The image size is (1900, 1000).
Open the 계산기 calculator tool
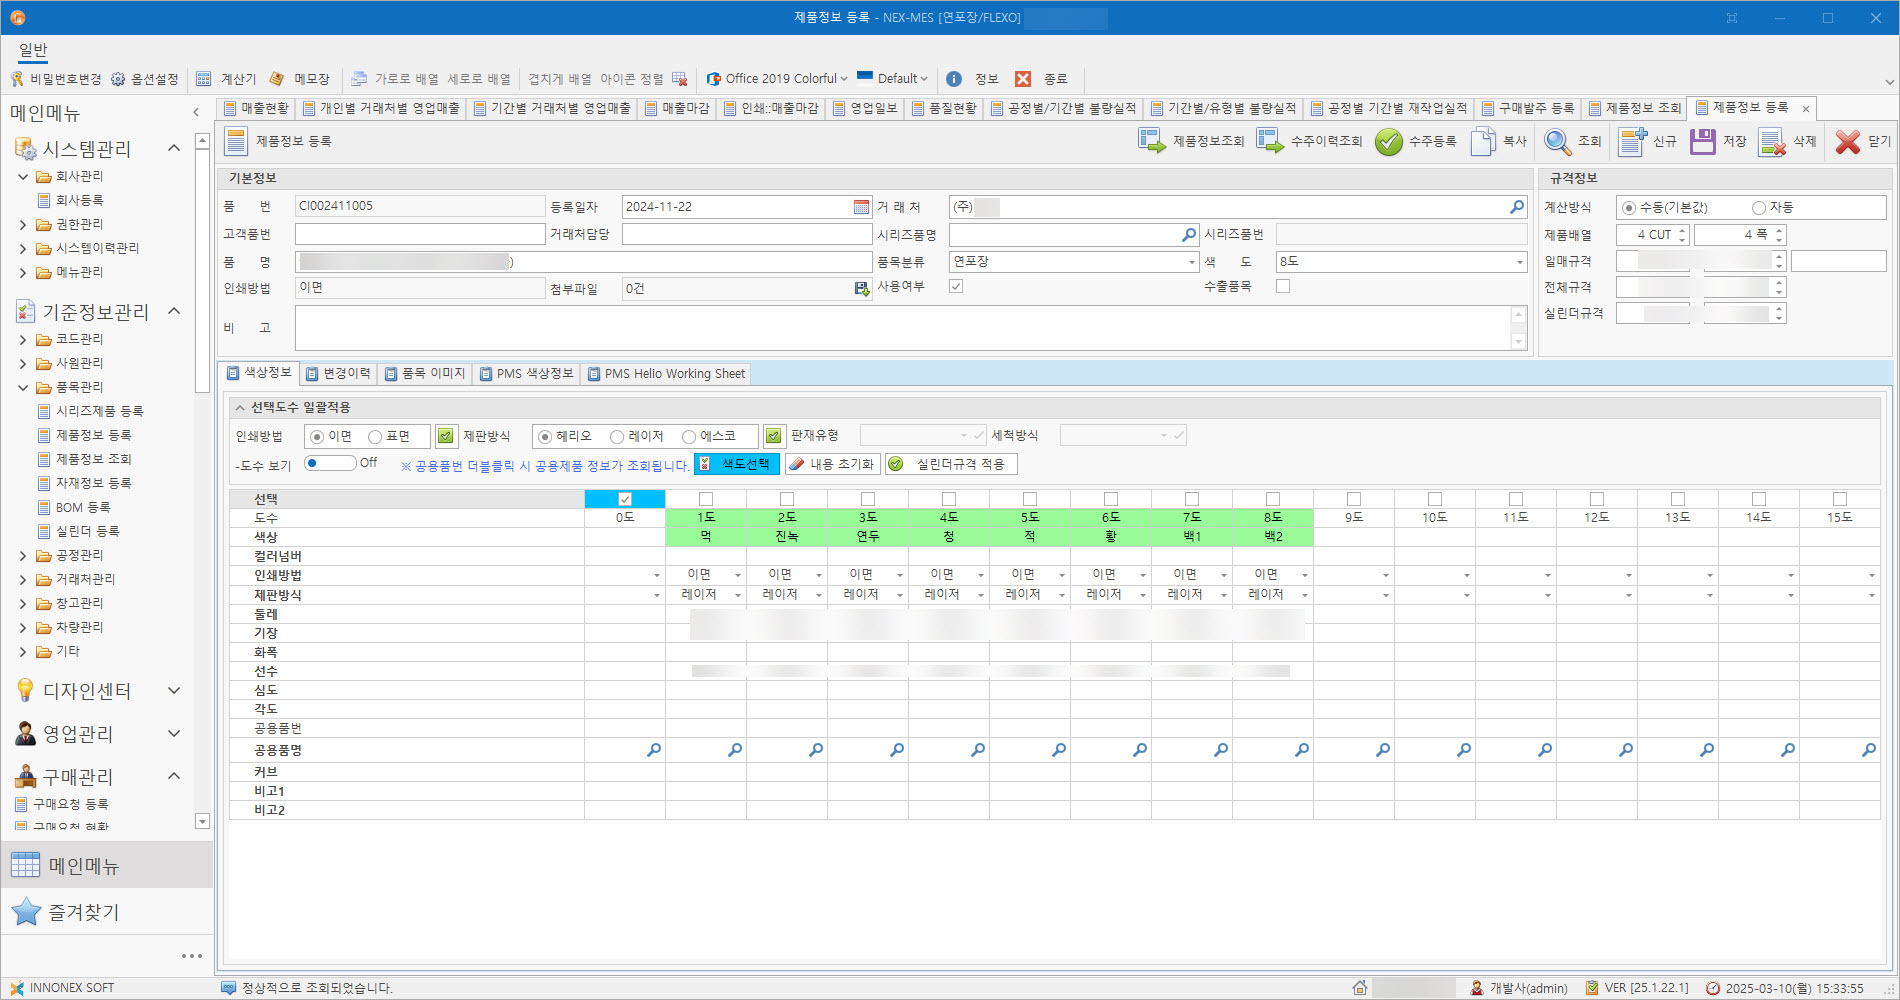[x=227, y=79]
